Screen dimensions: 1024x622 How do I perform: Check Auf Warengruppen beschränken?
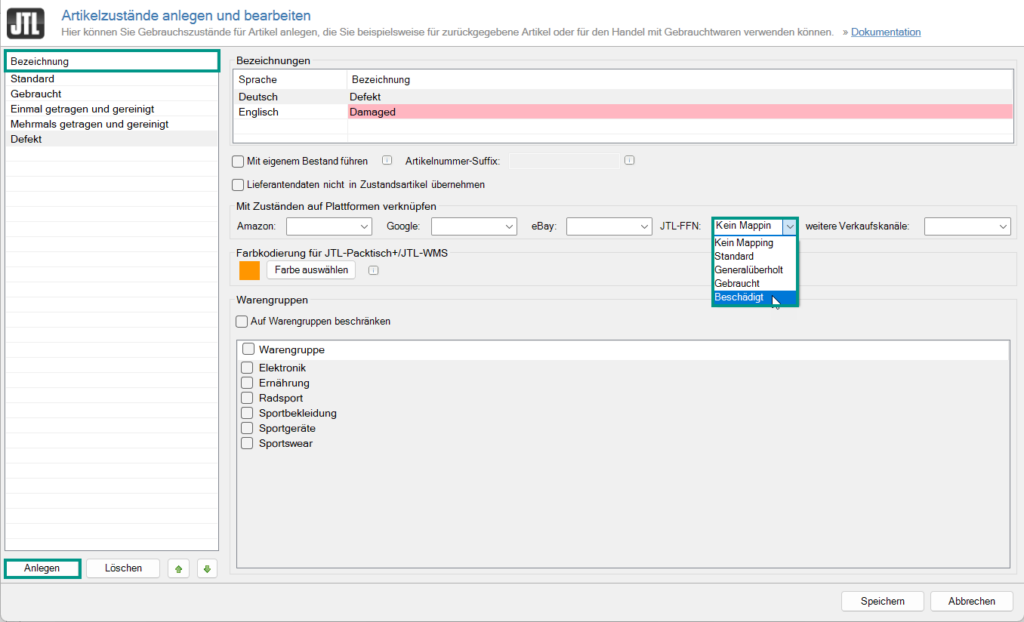[241, 322]
